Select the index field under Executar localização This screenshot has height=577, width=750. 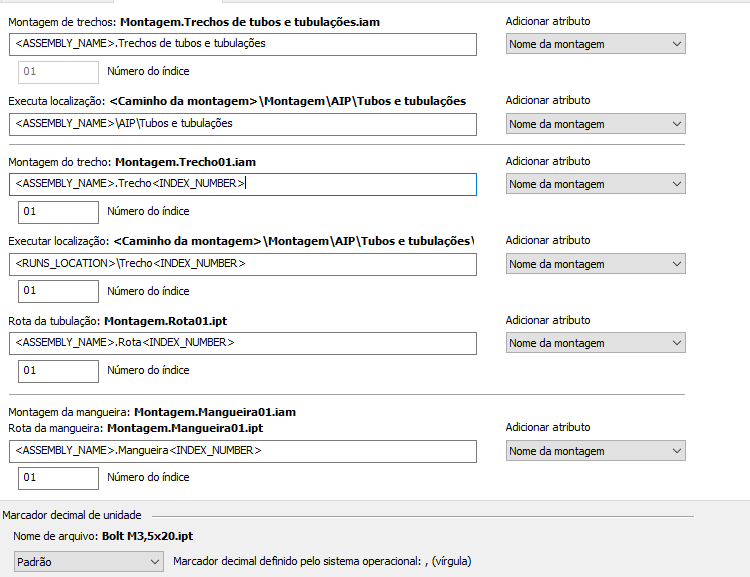pos(58,291)
